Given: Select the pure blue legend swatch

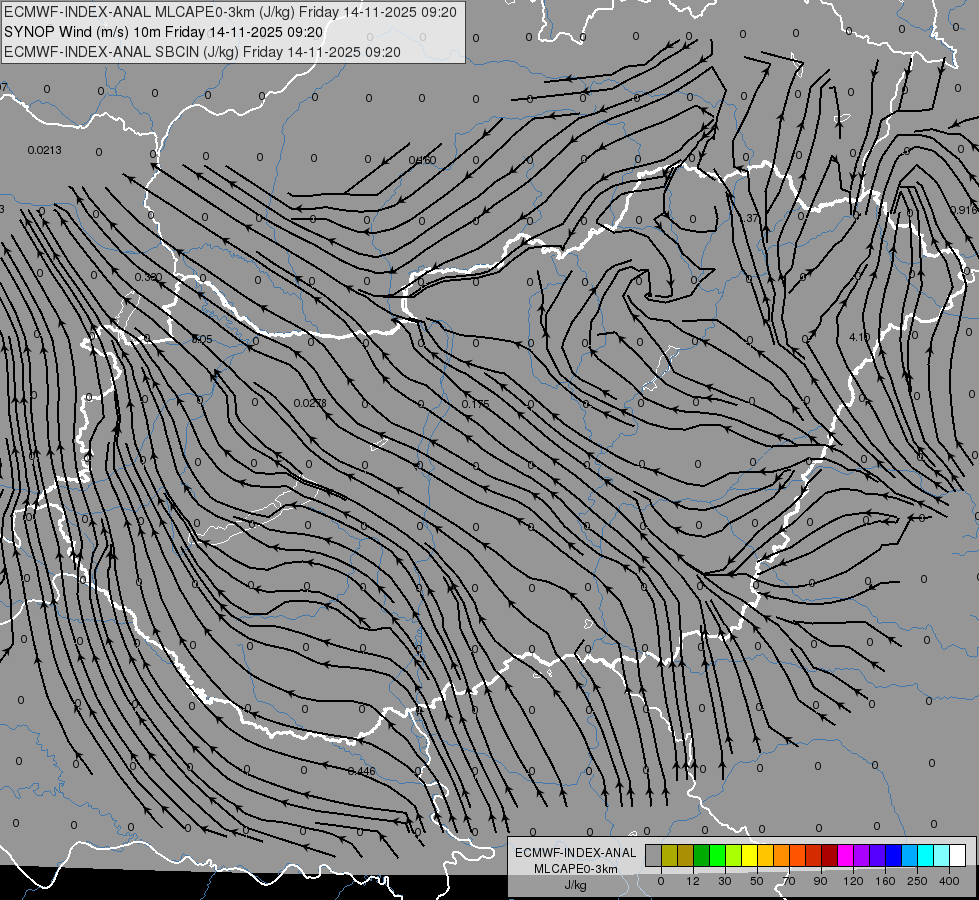Looking at the screenshot, I should (x=894, y=855).
